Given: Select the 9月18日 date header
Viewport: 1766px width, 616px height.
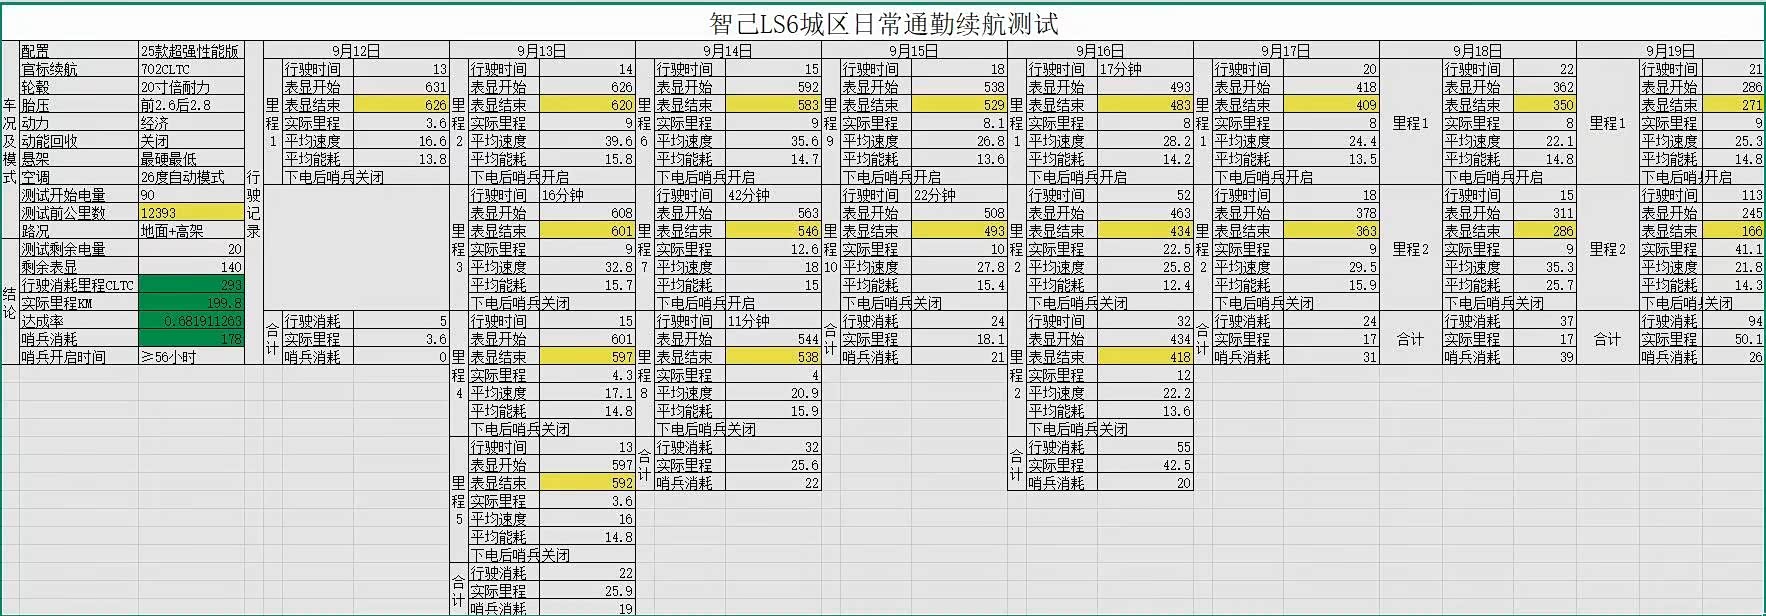Looking at the screenshot, I should pos(1478,51).
